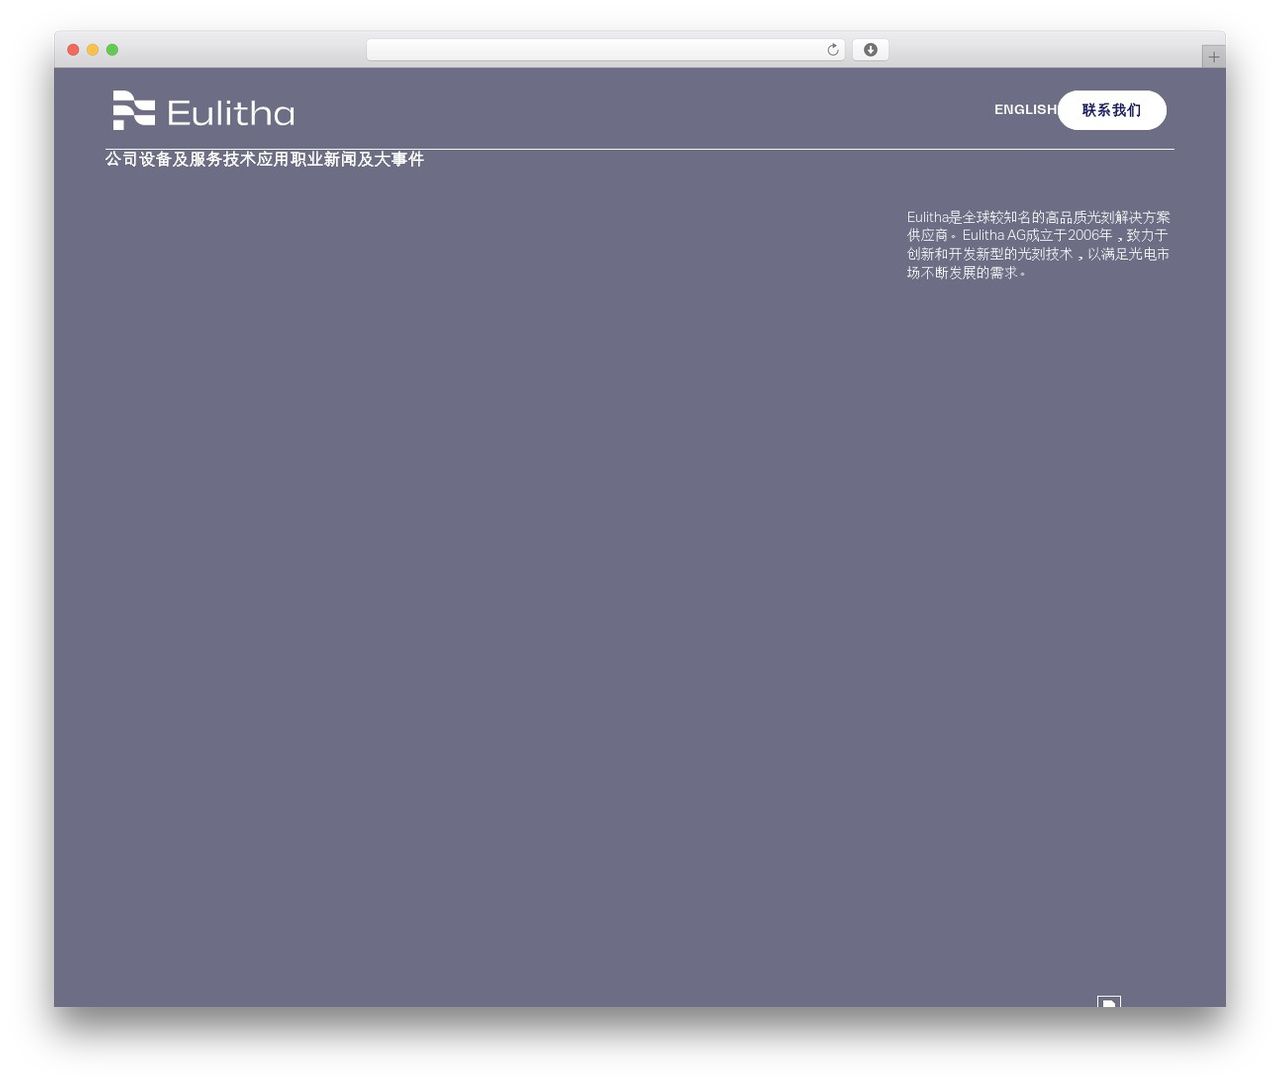Close the browser window with red button
Screen dimensions: 1280x1084
73,50
